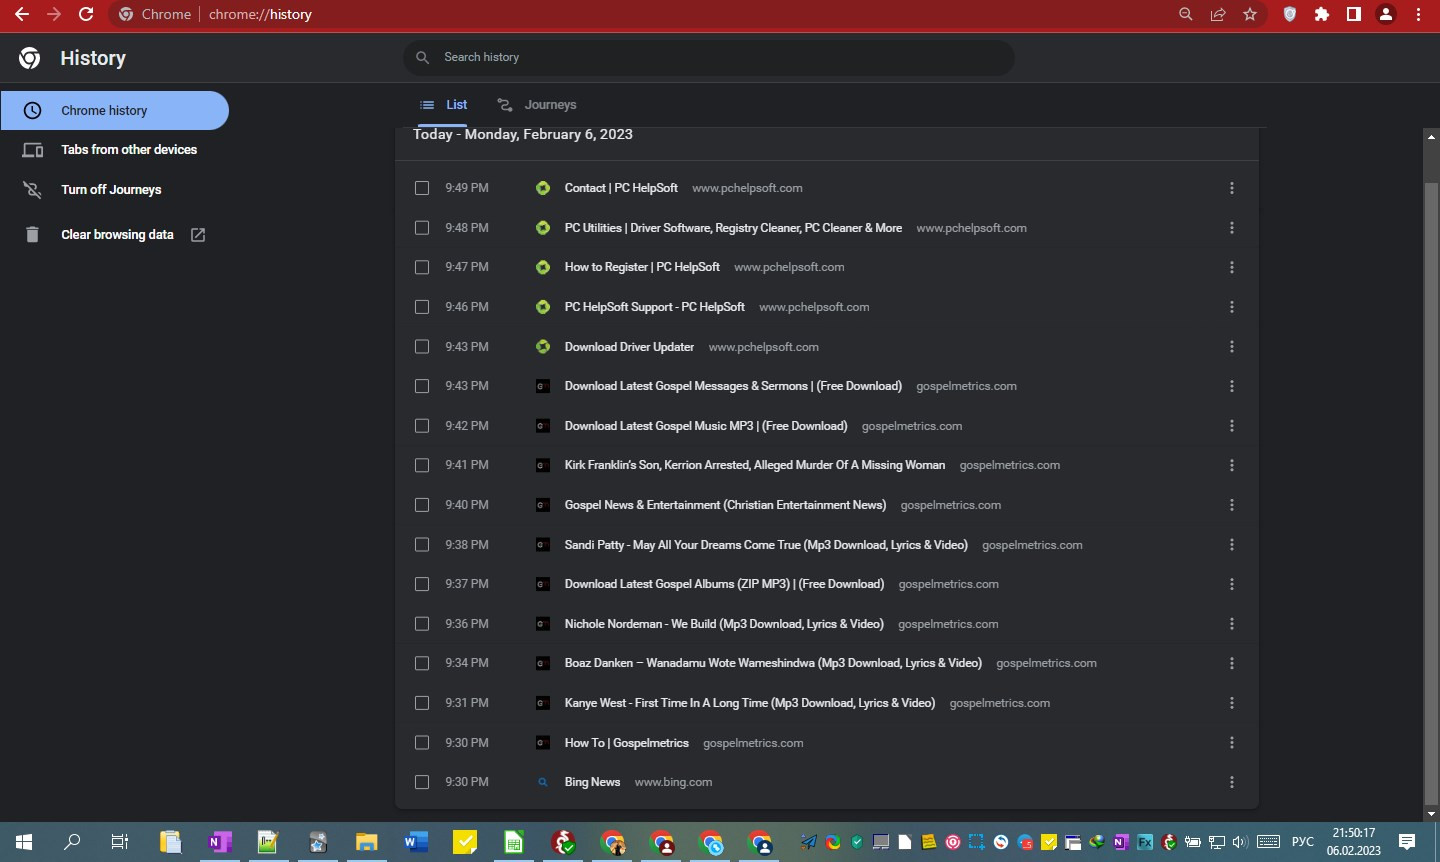
Task: Show more actions for Gospel News & Entertainment
Action: point(1232,505)
